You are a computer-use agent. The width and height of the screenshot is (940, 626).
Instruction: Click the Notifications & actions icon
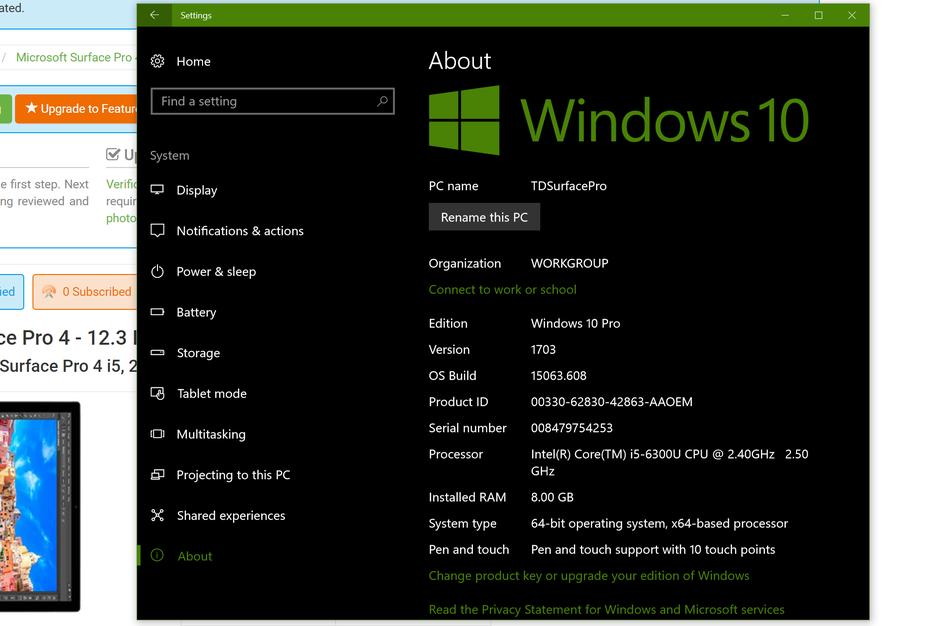pyautogui.click(x=157, y=230)
